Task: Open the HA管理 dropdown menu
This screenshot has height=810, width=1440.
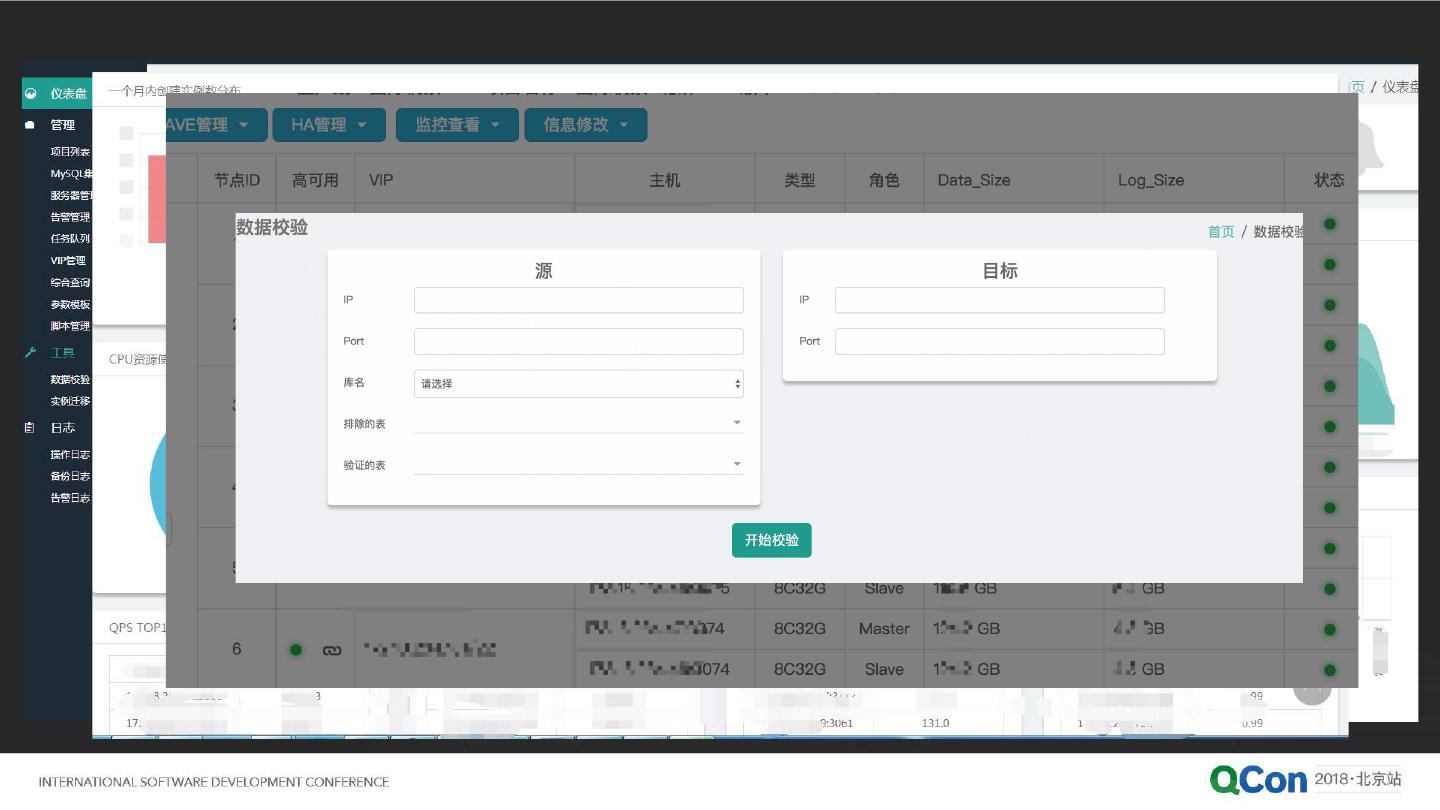Action: pyautogui.click(x=329, y=125)
